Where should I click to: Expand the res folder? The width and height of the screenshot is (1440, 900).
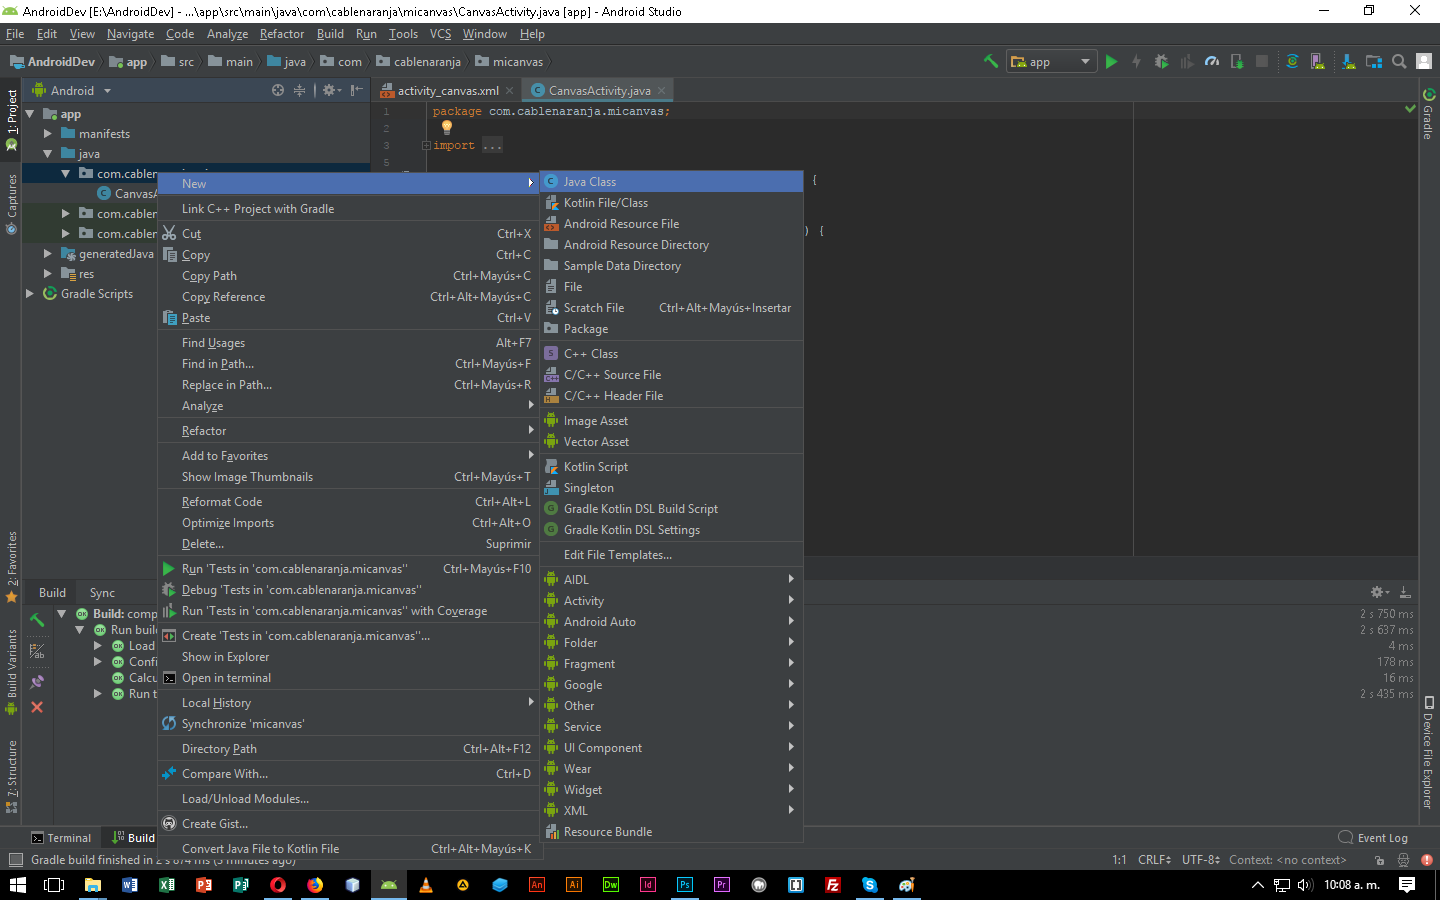[48, 274]
